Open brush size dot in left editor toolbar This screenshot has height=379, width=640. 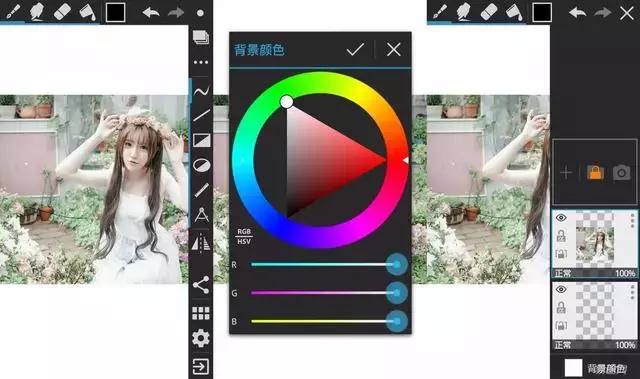[200, 13]
